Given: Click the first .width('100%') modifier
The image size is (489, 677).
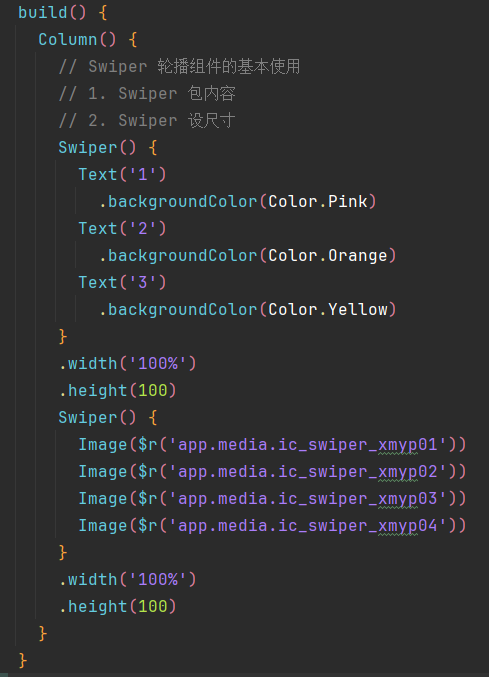Looking at the screenshot, I should pos(128,364).
